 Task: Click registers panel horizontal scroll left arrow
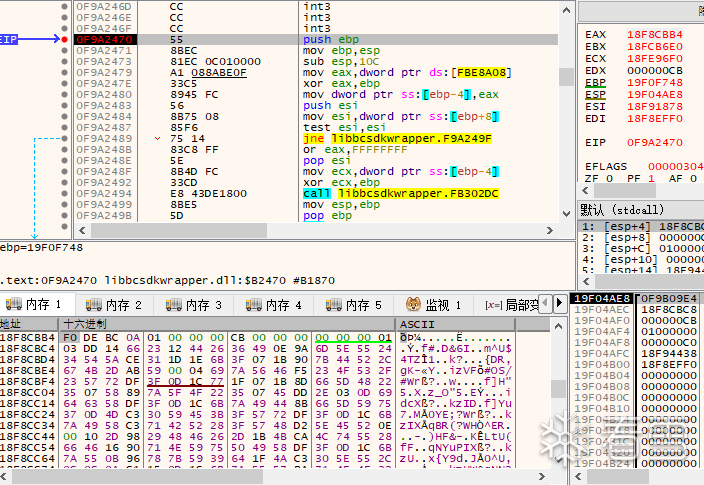(585, 190)
